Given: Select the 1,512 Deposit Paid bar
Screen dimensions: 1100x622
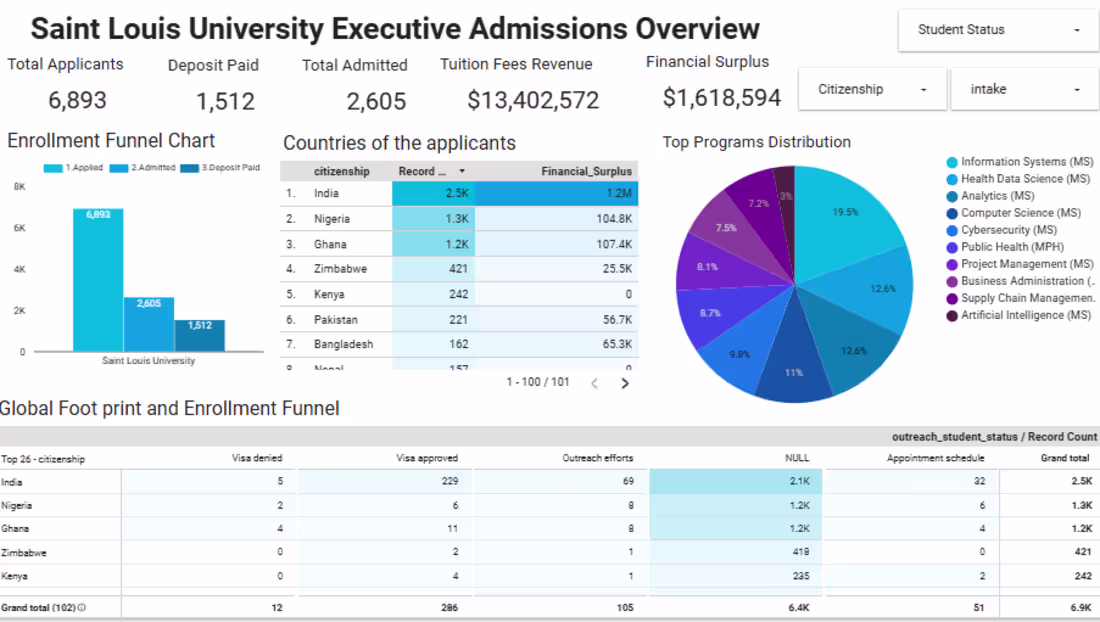Looking at the screenshot, I should pyautogui.click(x=200, y=335).
